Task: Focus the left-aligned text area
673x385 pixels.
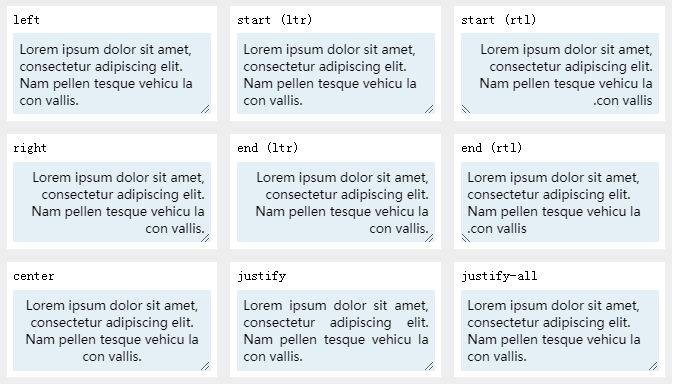Action: point(112,73)
